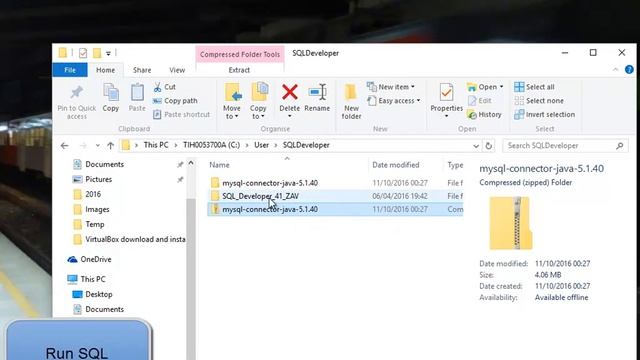Open Explorer Help question icon
Viewport: 640px width, 360px height.
[629, 70]
